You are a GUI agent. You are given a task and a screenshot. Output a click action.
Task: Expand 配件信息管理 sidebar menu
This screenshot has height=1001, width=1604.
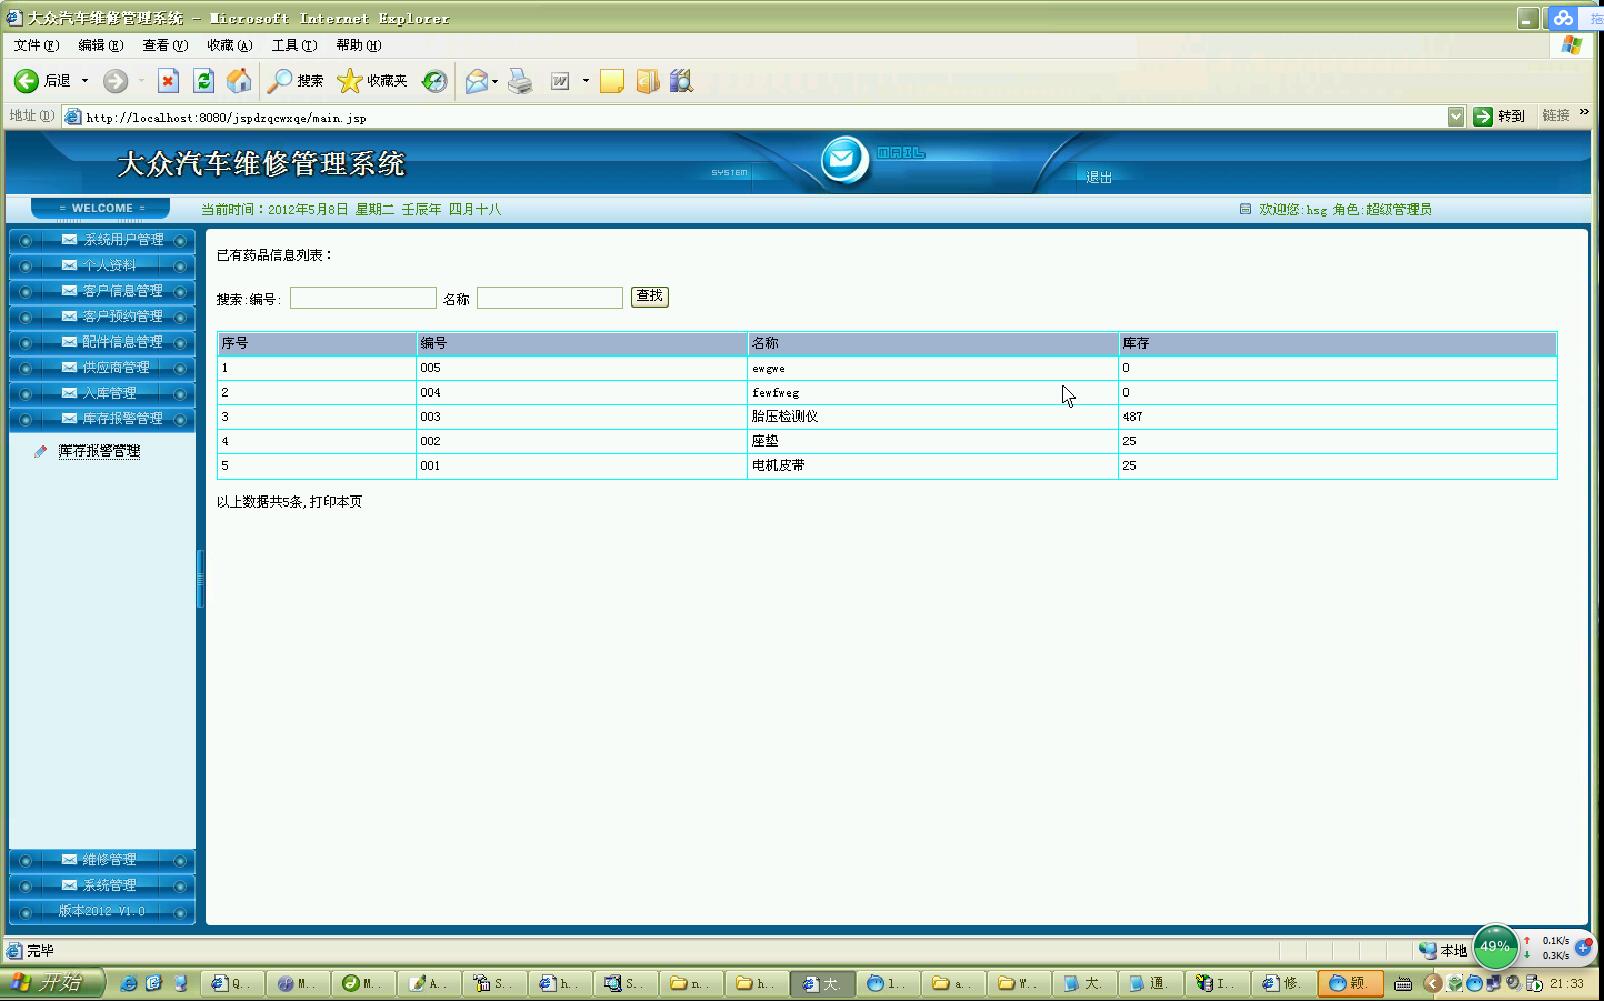pyautogui.click(x=102, y=342)
